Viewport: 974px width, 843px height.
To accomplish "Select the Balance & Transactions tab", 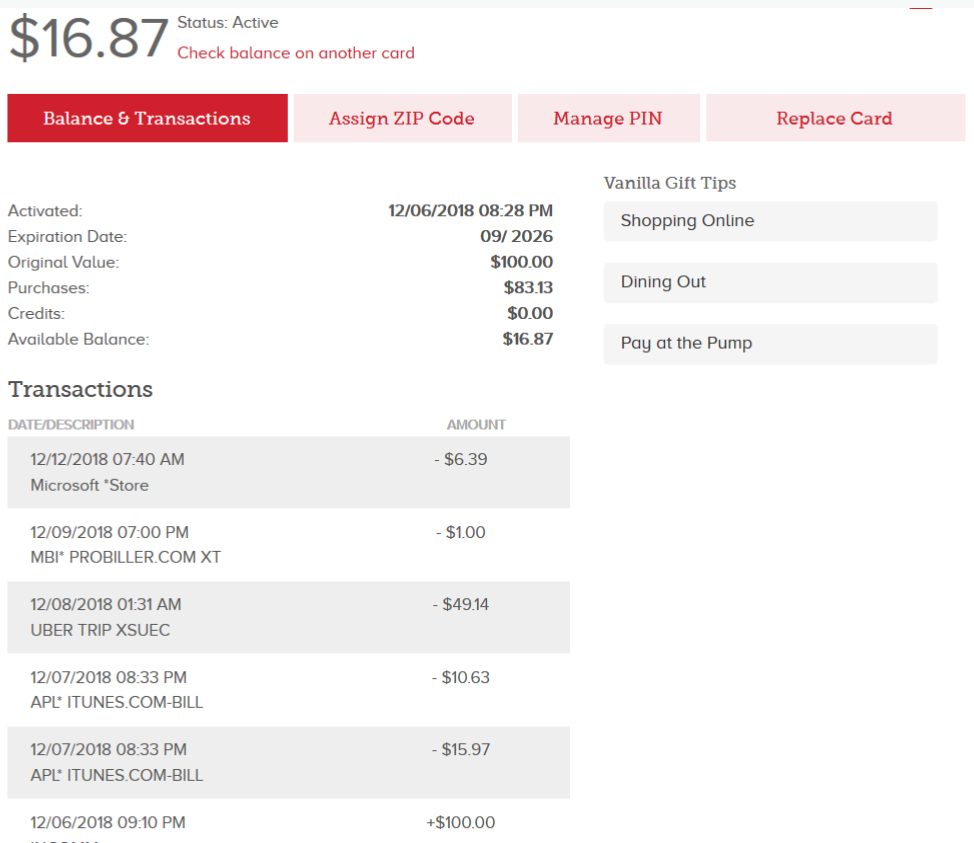I will [147, 117].
